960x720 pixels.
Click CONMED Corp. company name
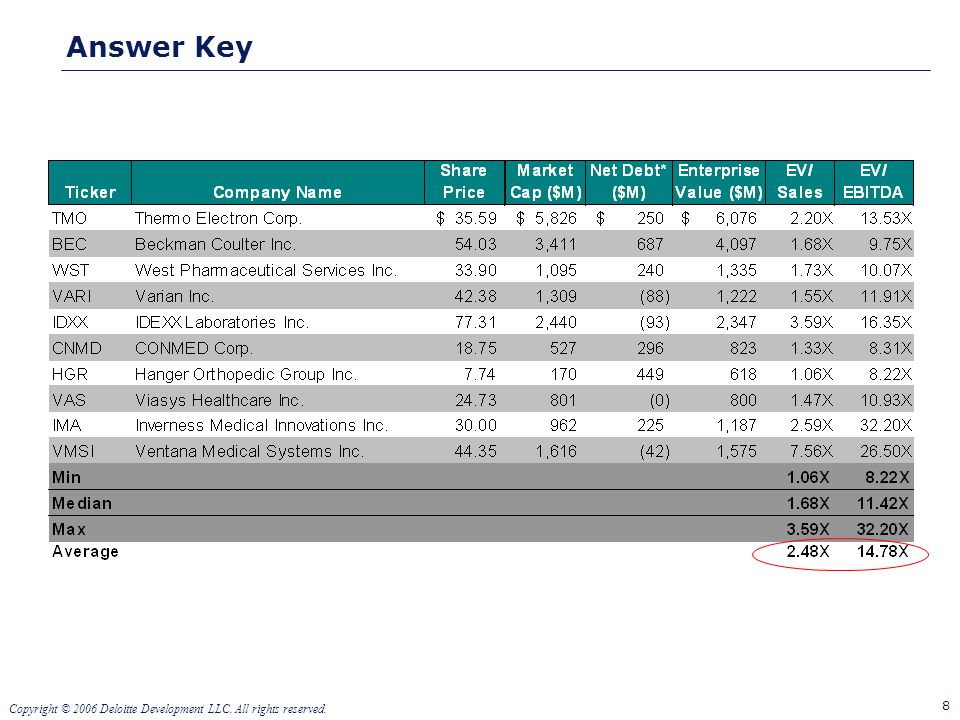(x=194, y=348)
